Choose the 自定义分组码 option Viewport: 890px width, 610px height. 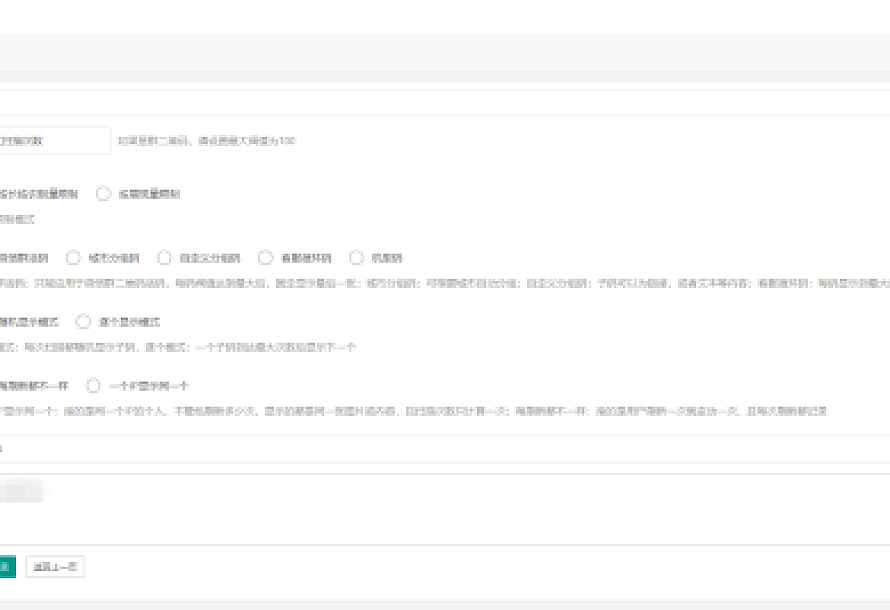point(164,257)
